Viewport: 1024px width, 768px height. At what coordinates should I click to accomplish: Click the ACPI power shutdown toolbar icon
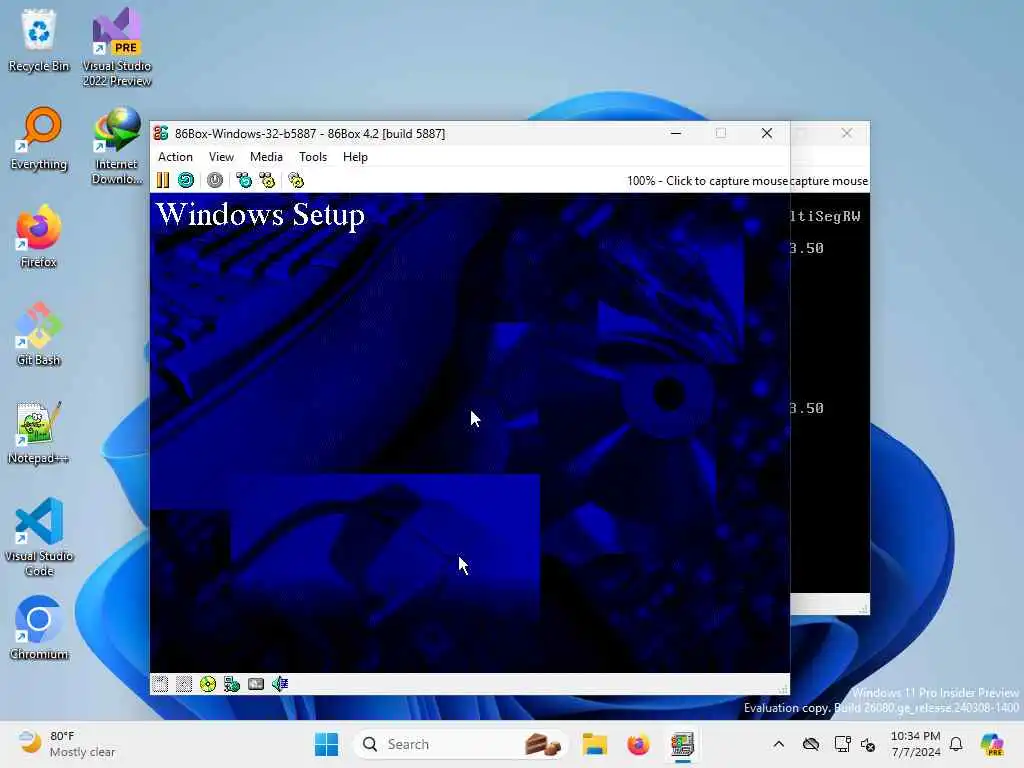click(x=215, y=180)
